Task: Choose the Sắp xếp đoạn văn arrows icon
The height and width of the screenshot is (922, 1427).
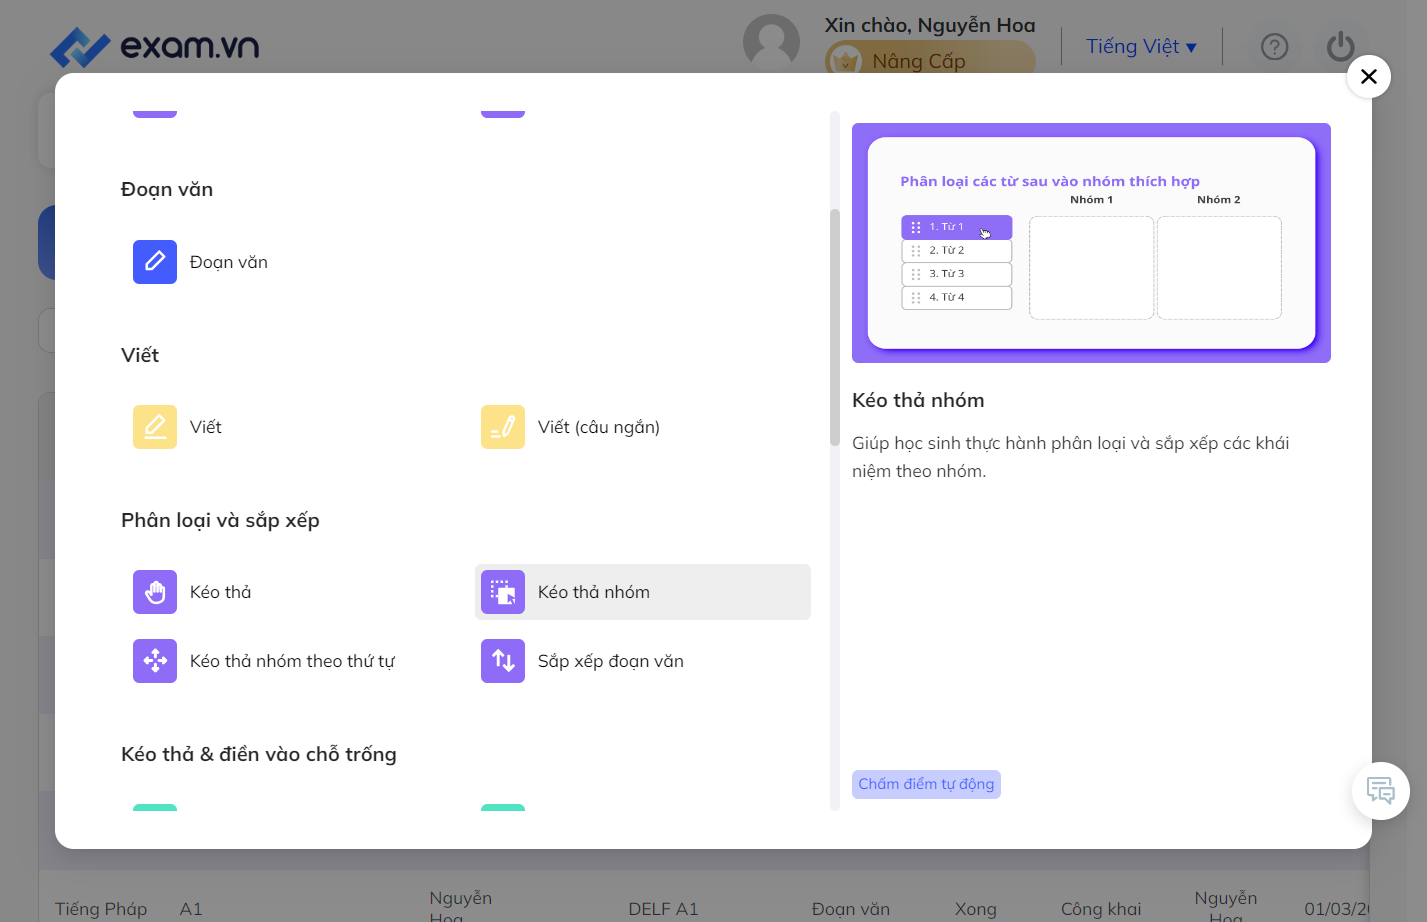Action: 503,661
